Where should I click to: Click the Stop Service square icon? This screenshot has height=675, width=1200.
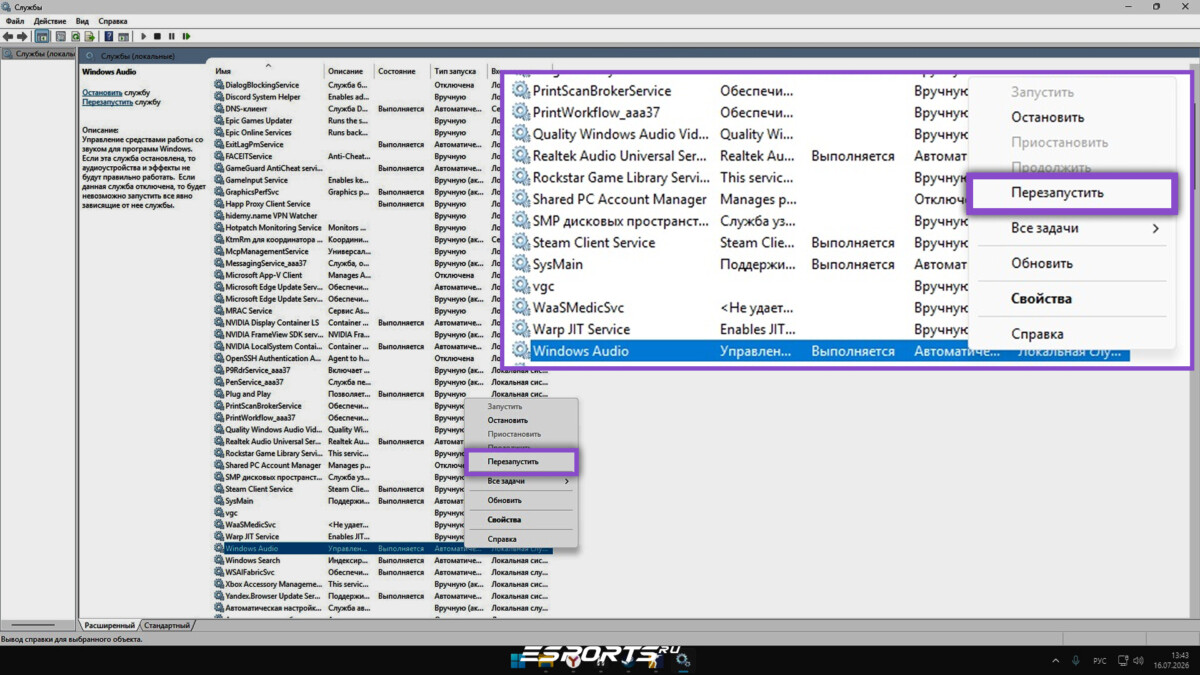tap(157, 36)
